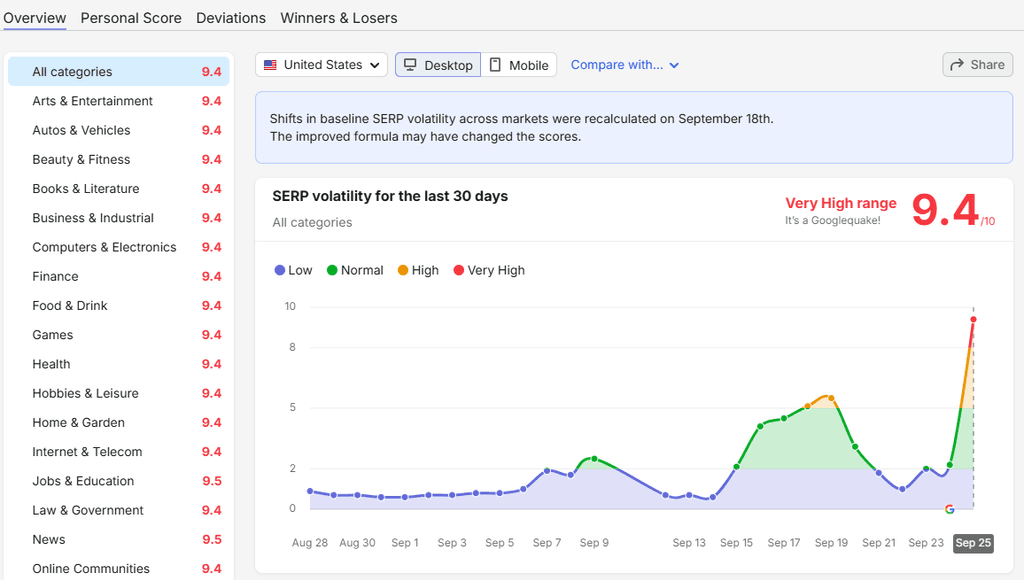The width and height of the screenshot is (1024, 580).
Task: Open the Books & Literature category
Action: point(119,189)
